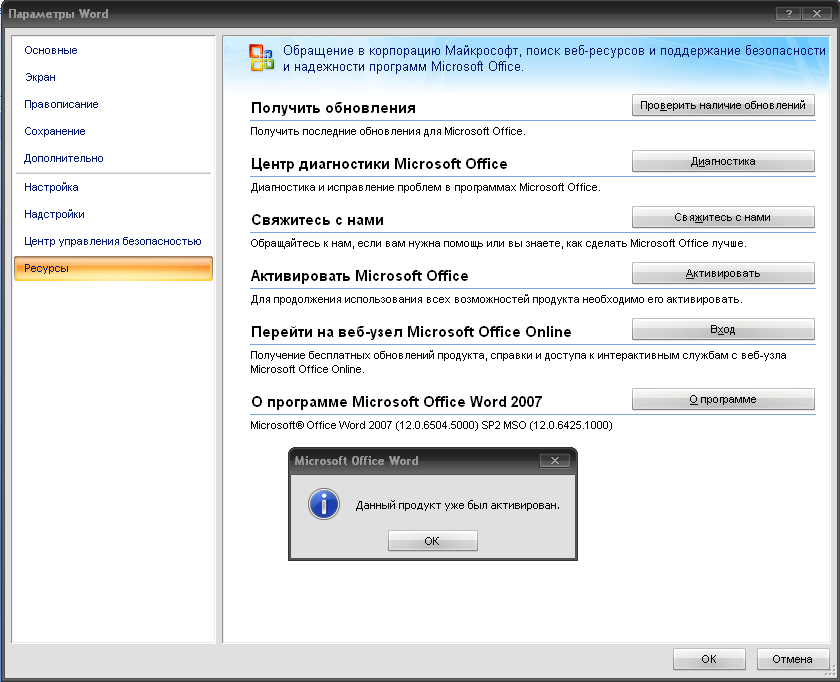Click text Данный продукт уже был активирован
This screenshot has width=840, height=682.
point(458,505)
